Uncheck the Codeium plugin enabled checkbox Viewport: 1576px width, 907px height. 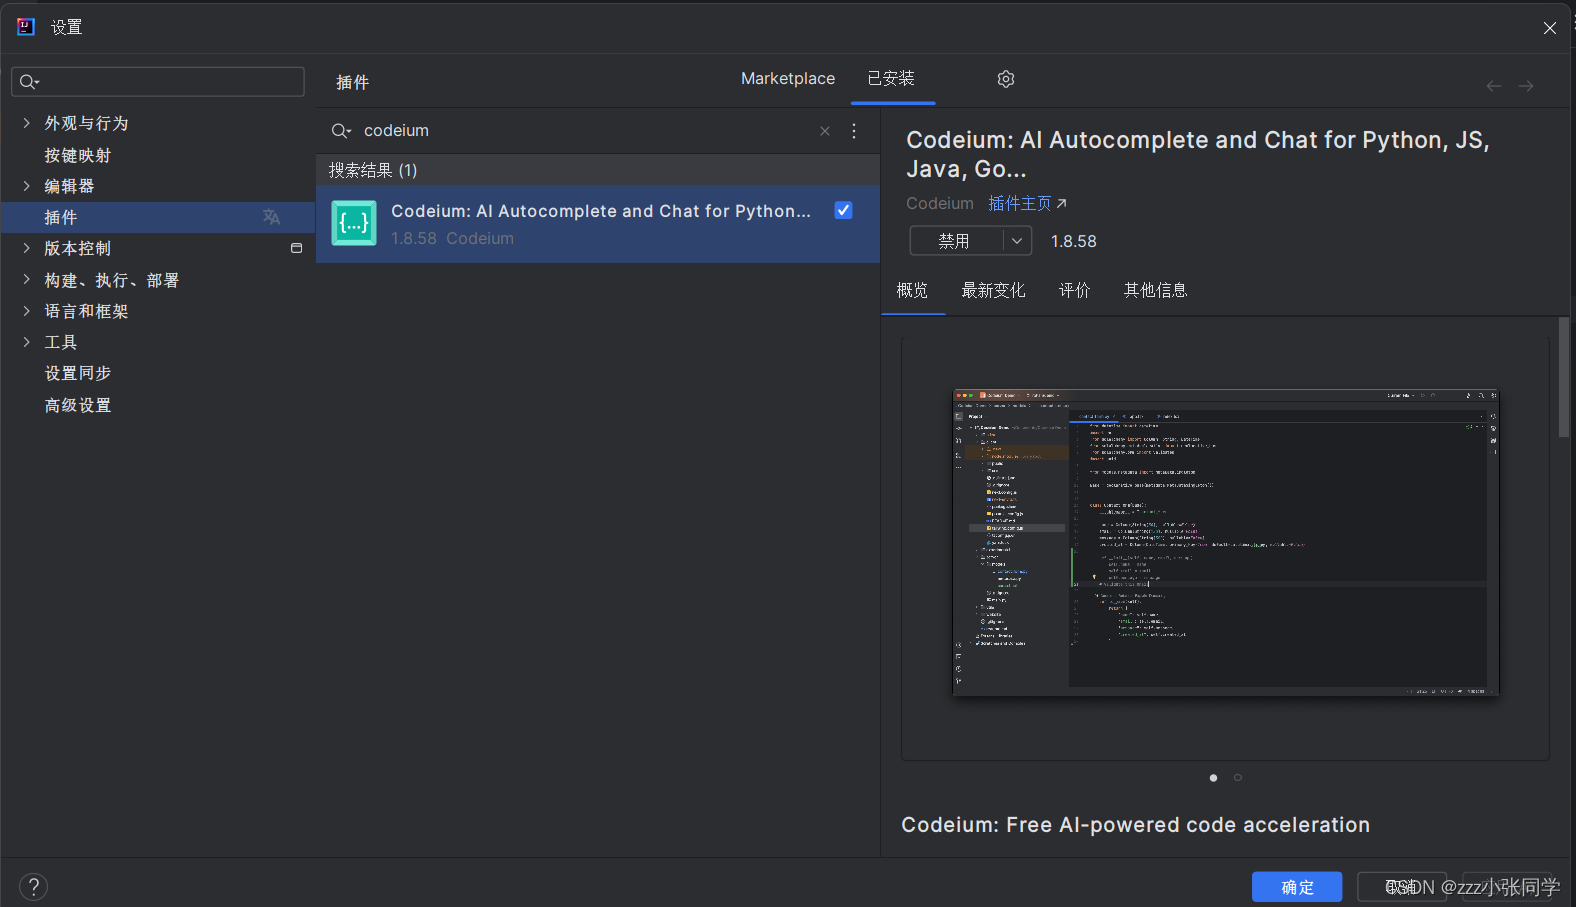click(x=843, y=210)
